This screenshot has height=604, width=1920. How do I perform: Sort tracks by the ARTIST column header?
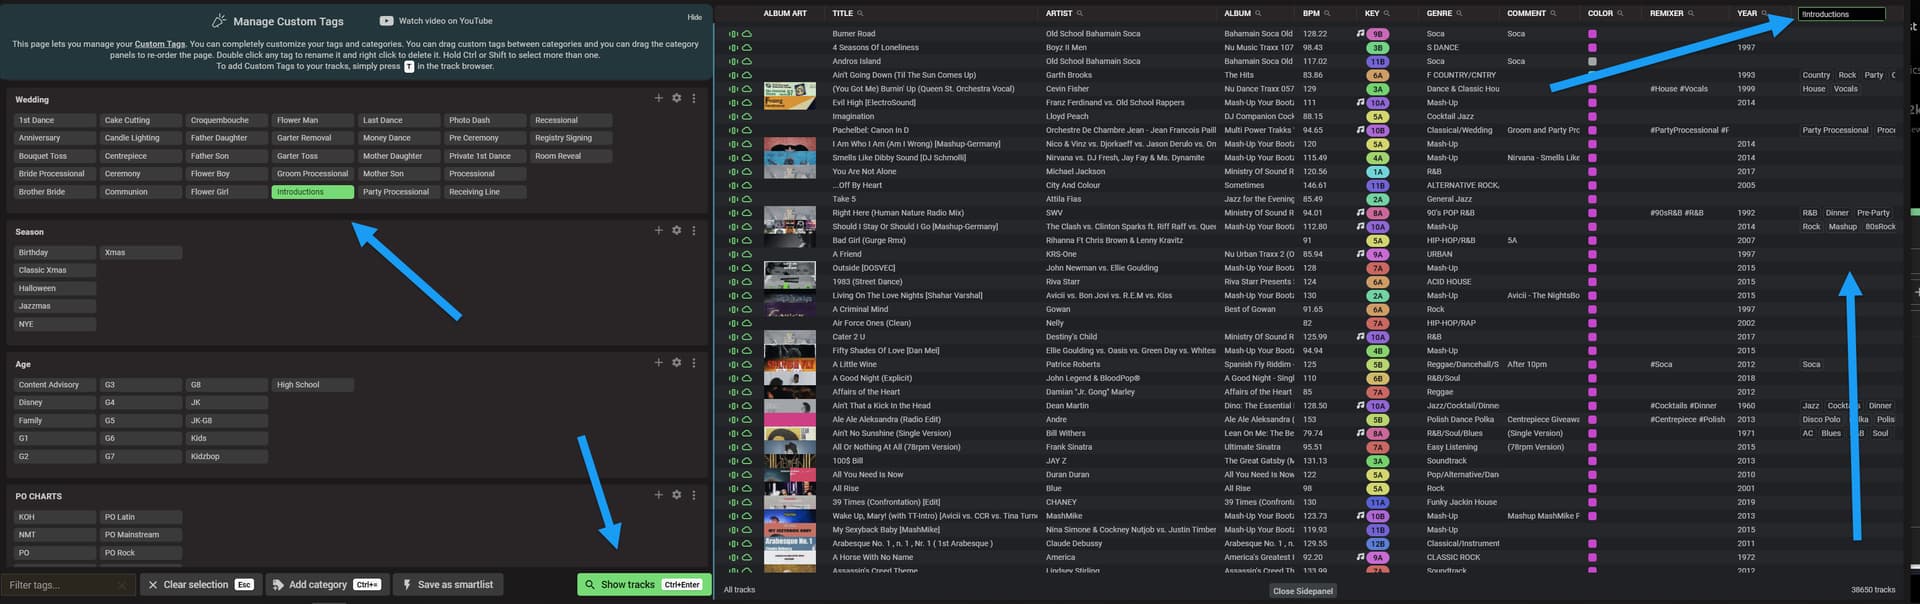(1058, 14)
